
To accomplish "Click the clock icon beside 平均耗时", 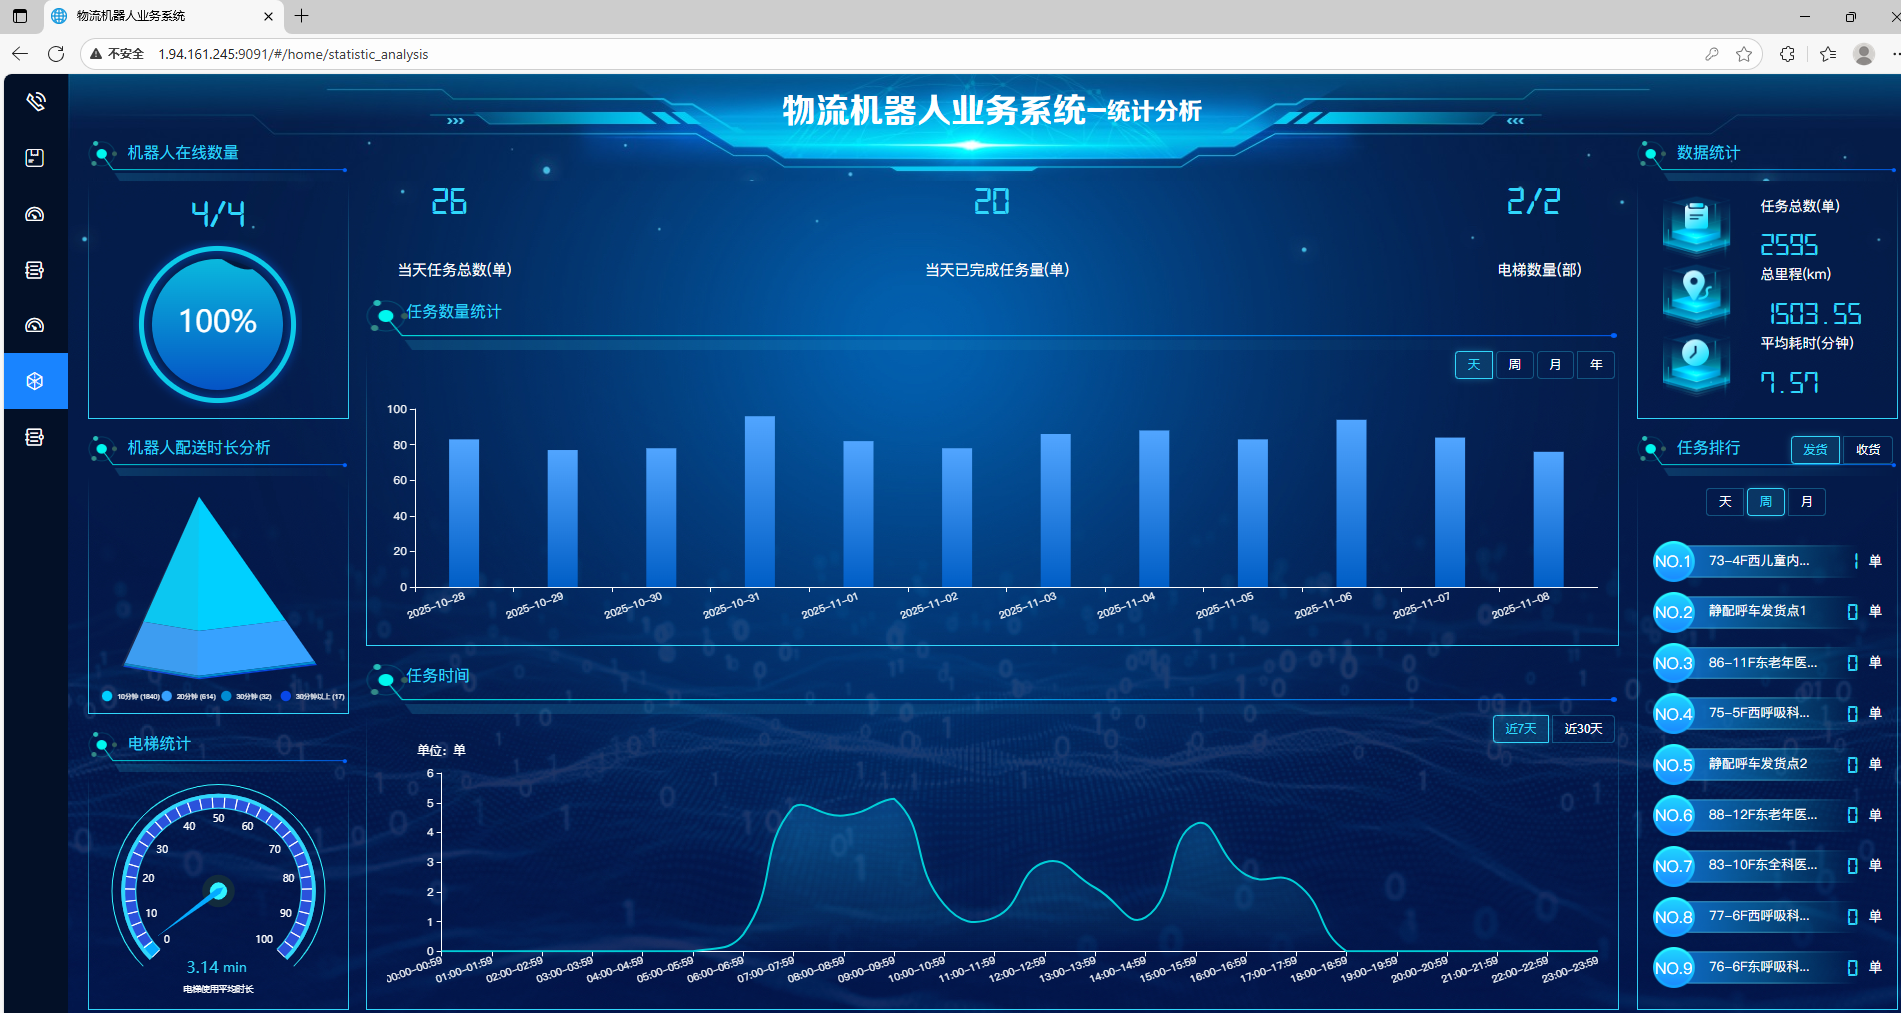I will 1696,358.
